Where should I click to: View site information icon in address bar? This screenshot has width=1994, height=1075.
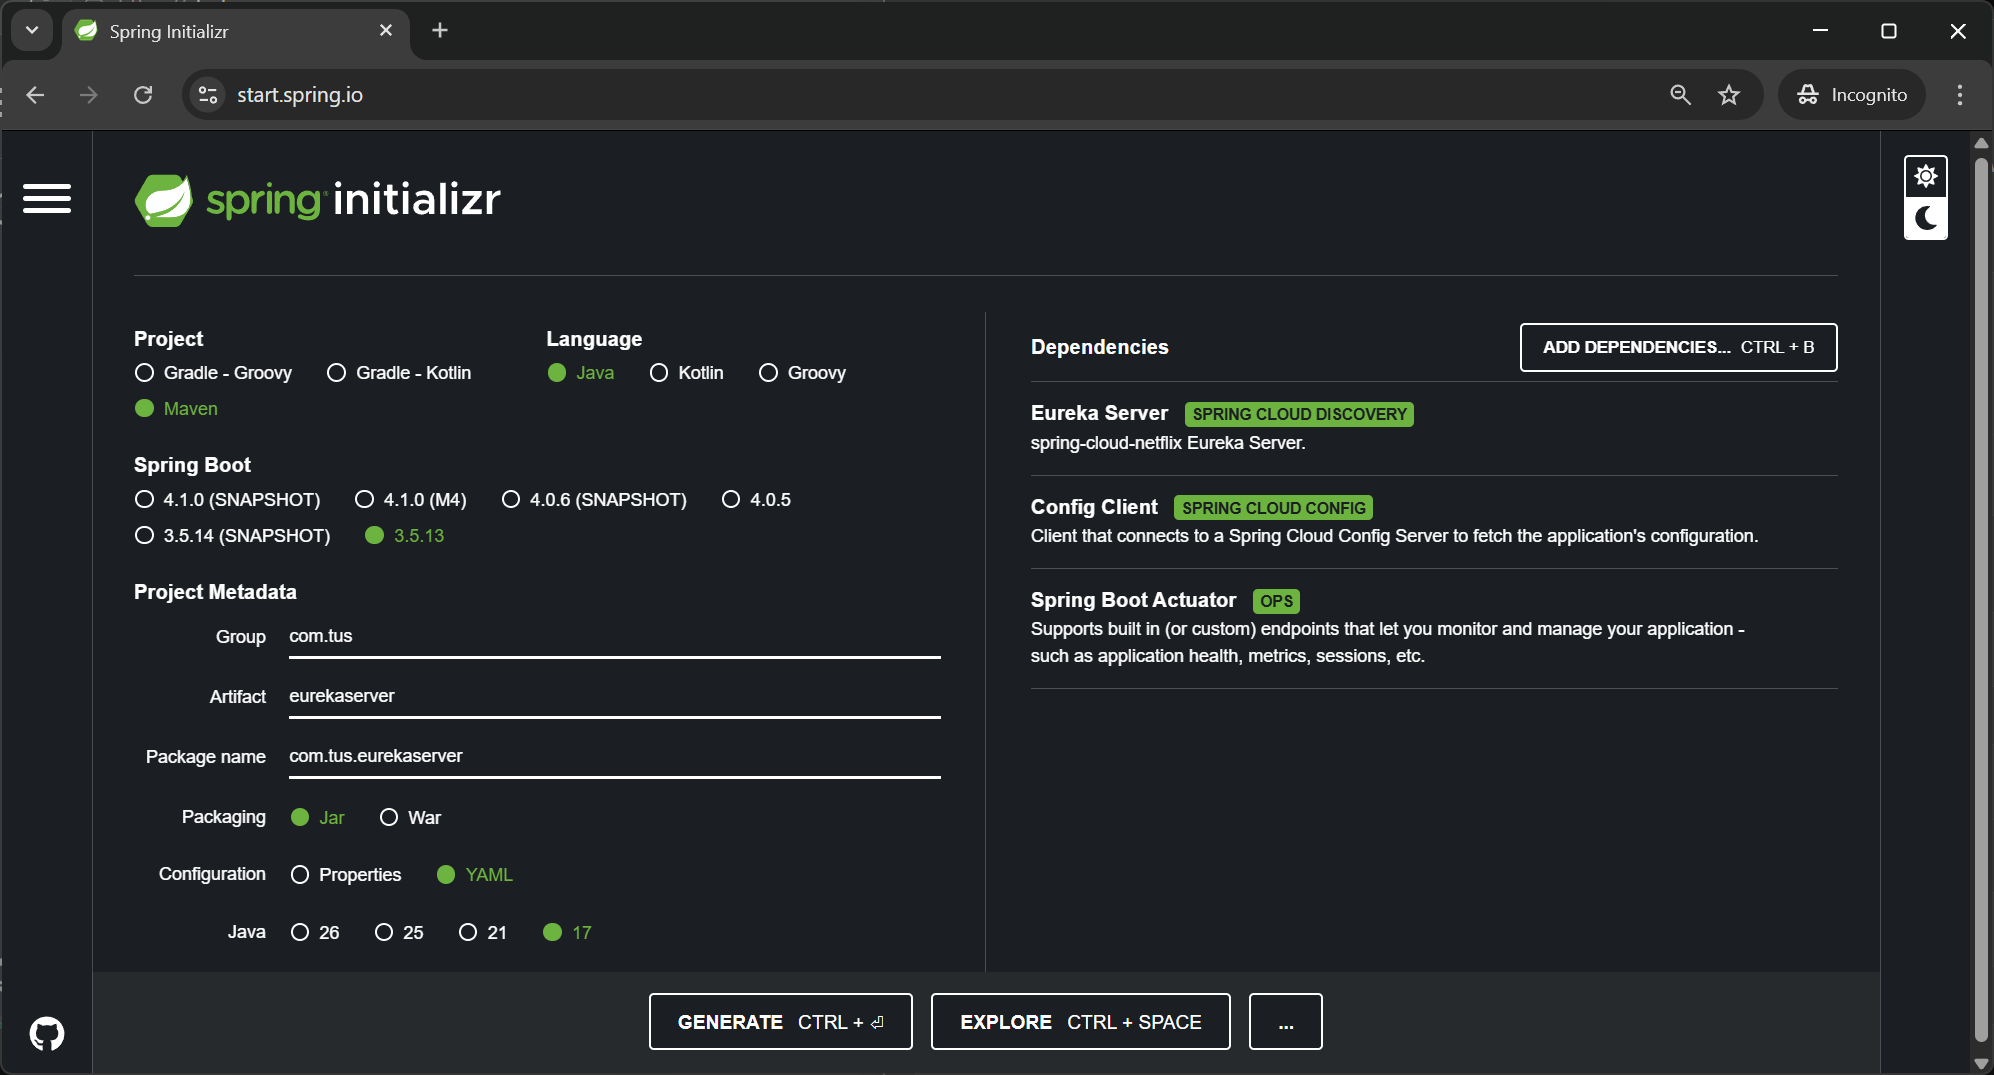(208, 95)
